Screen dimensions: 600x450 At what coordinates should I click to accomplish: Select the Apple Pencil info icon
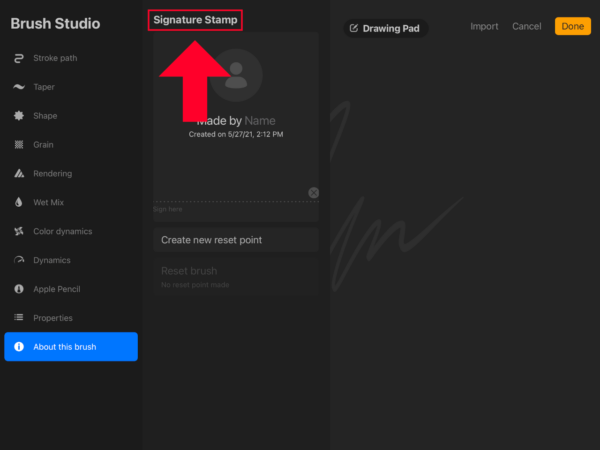point(19,289)
